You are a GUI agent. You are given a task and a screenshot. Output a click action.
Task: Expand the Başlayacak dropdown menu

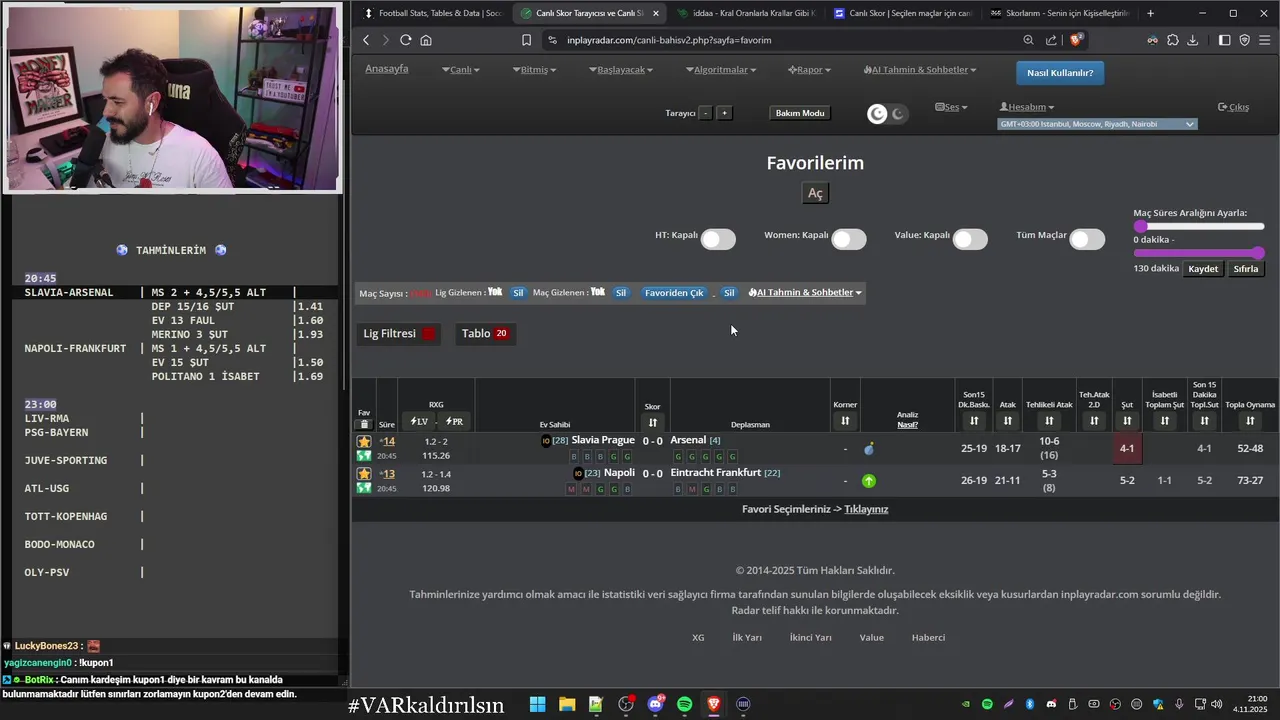click(x=621, y=70)
